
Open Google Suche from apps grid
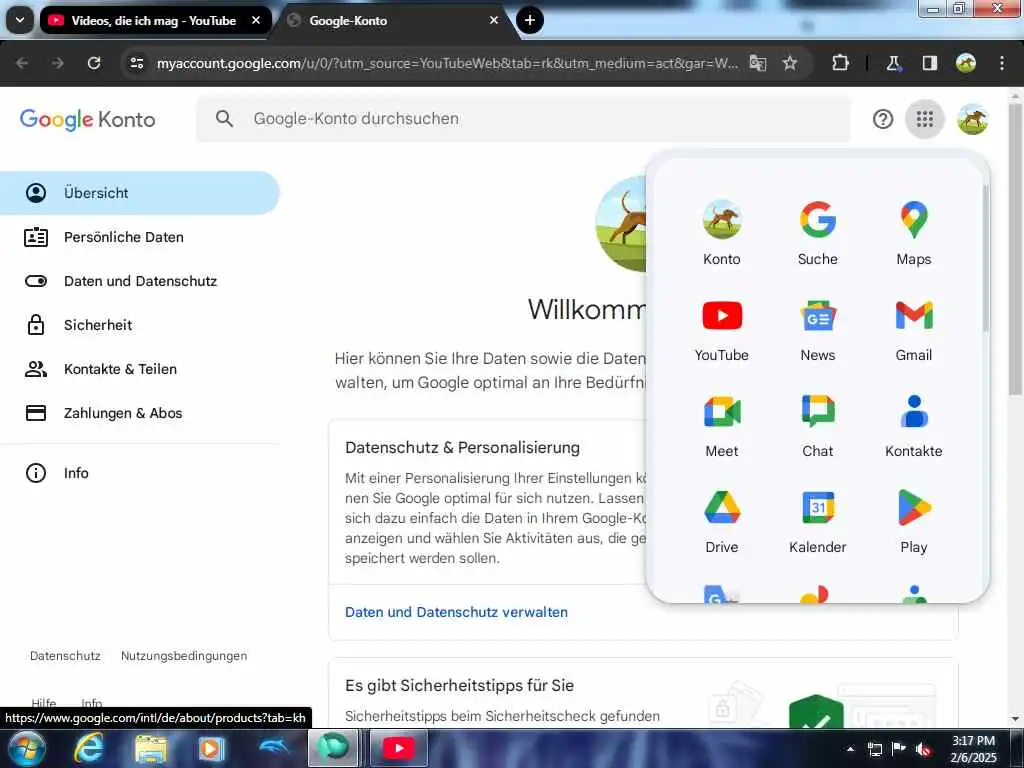pos(818,232)
